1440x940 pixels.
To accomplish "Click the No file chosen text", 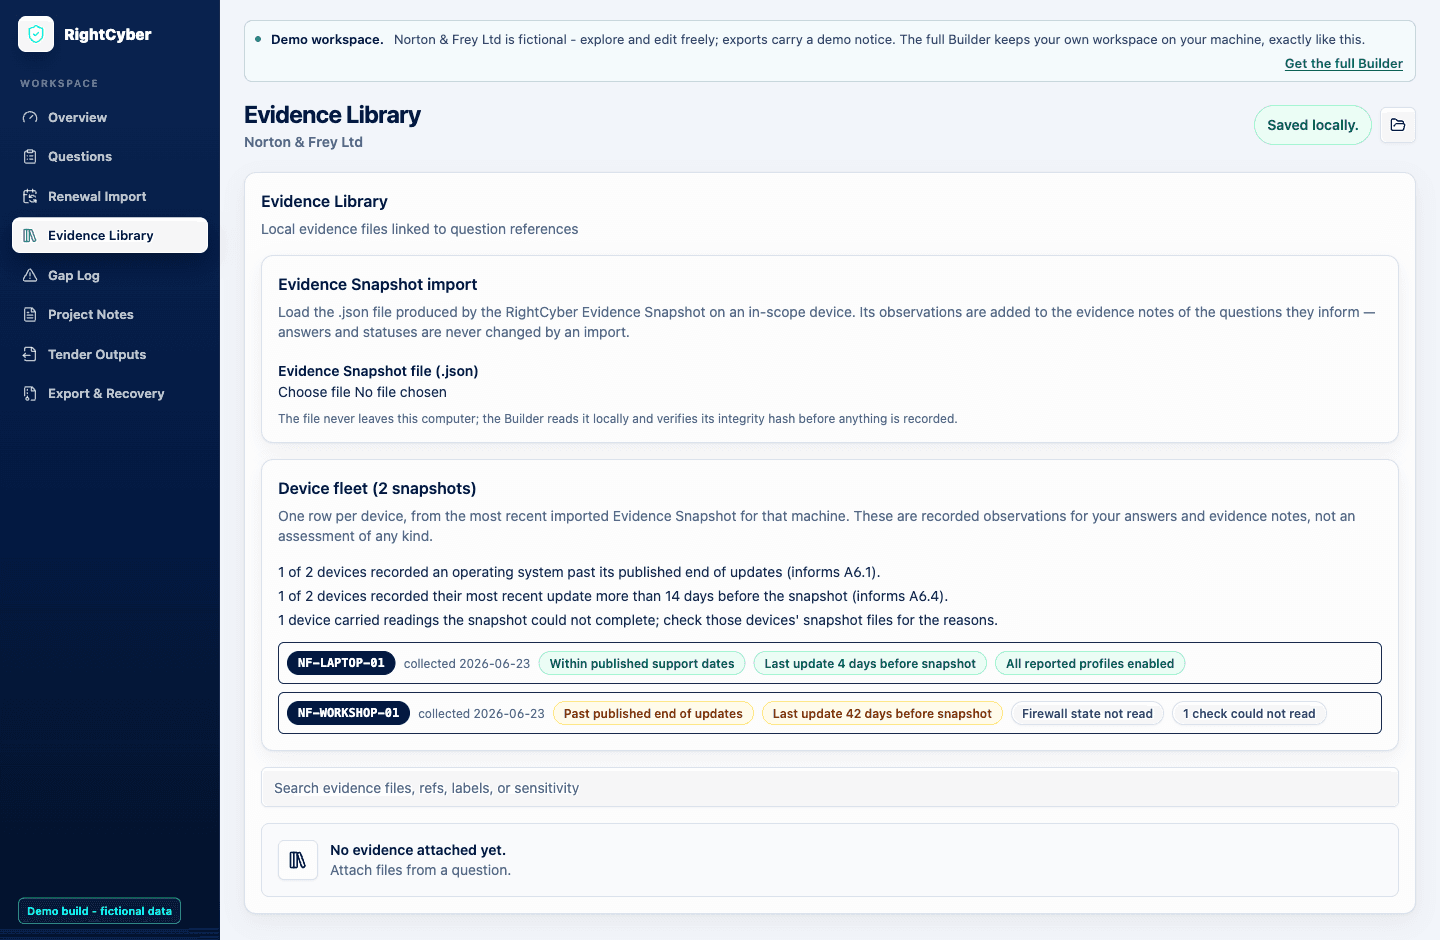I will 401,392.
